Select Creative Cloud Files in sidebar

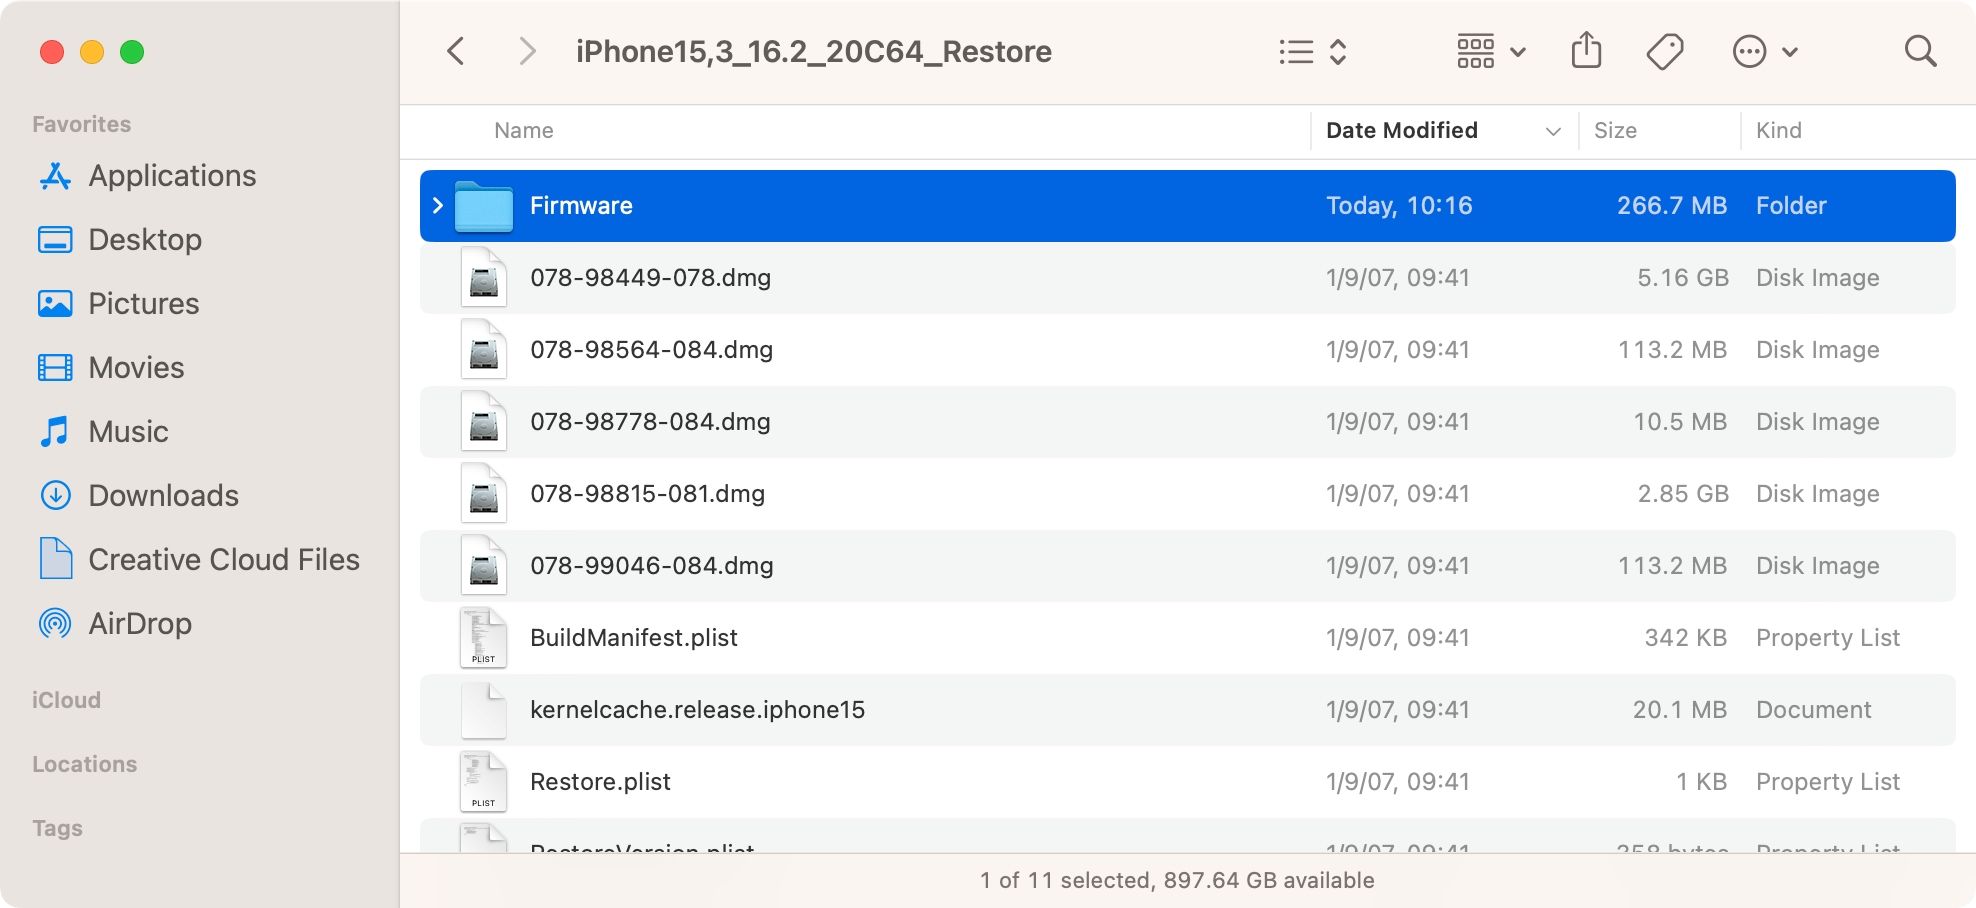(223, 560)
